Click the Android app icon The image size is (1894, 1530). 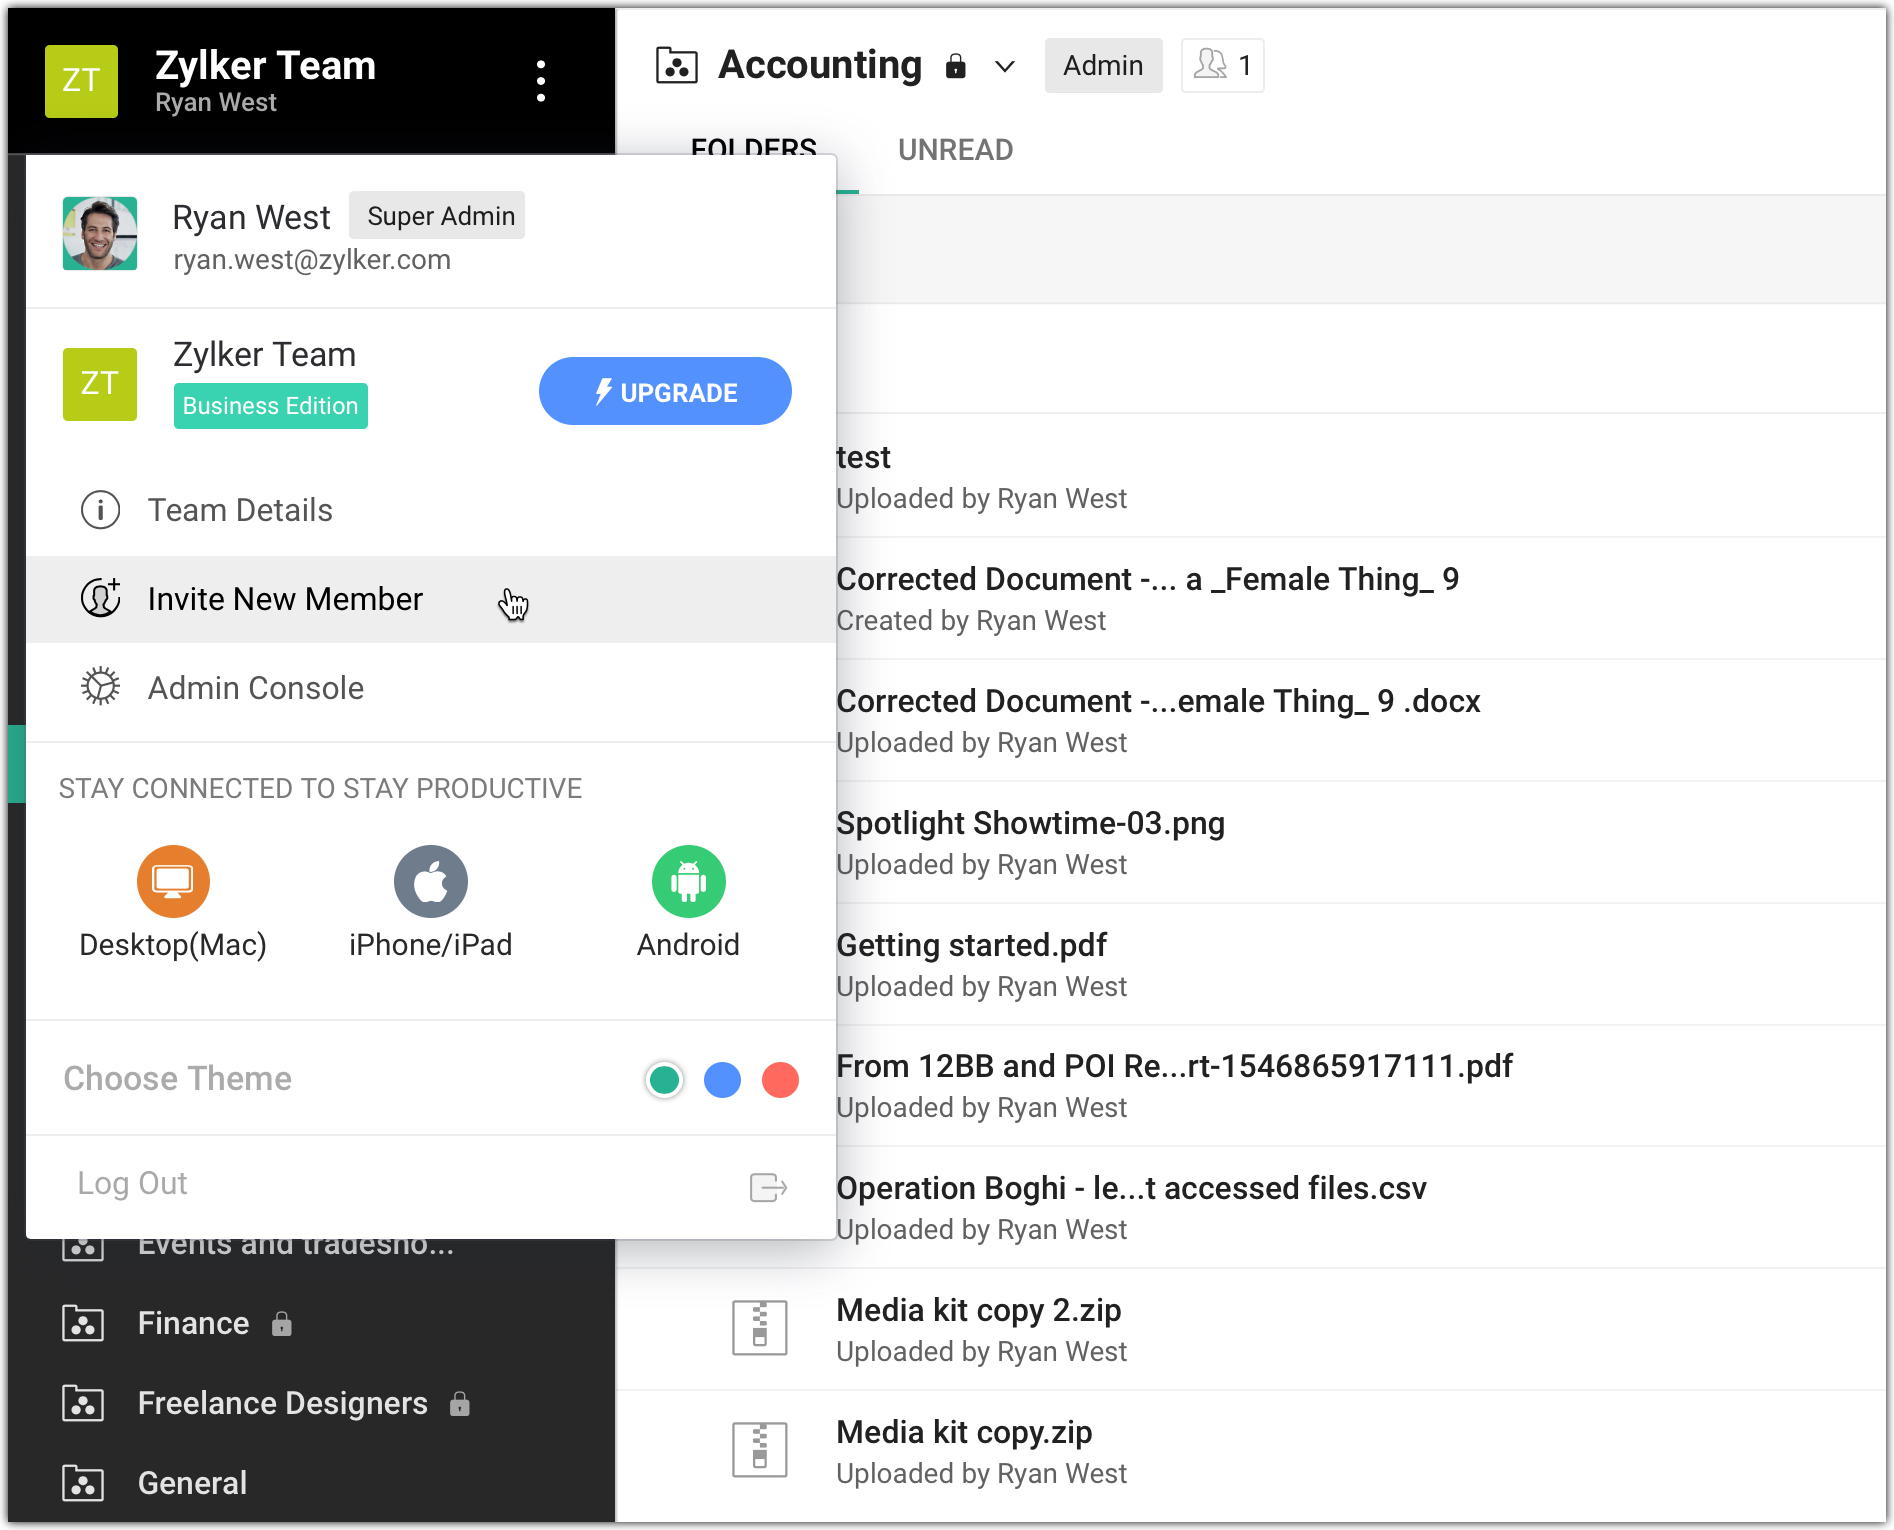pos(689,881)
